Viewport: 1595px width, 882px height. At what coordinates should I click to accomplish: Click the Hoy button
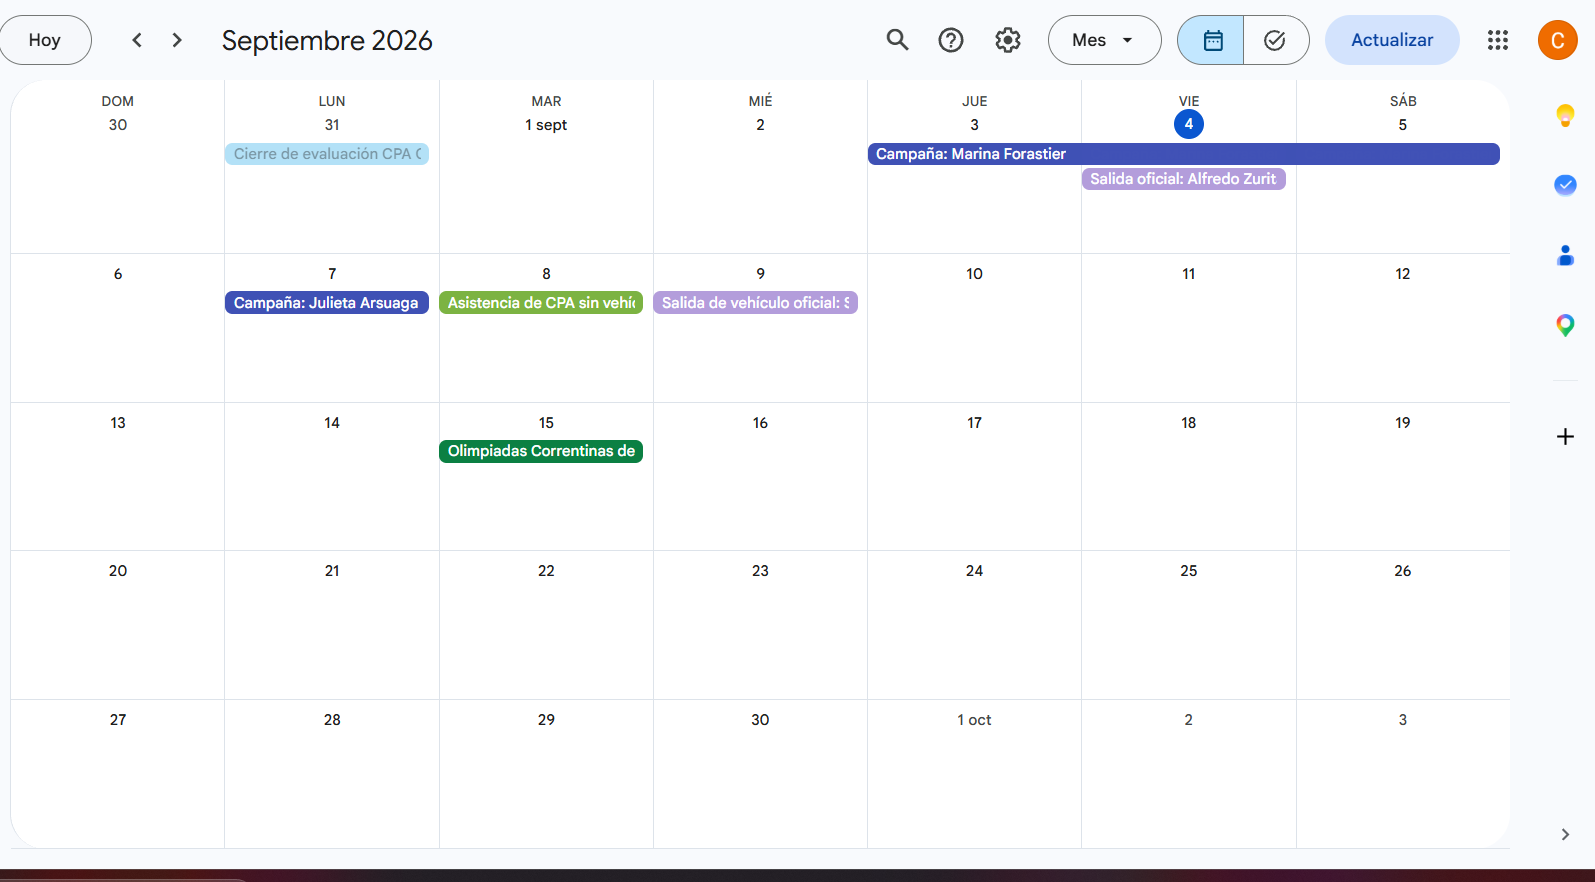(x=45, y=40)
